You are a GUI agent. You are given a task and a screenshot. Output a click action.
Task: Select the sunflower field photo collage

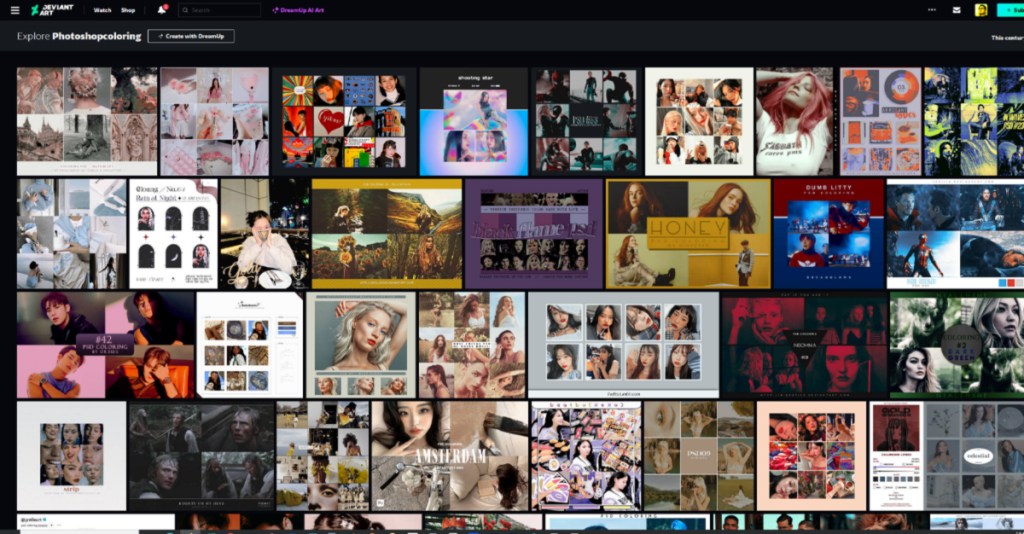[x=386, y=234]
